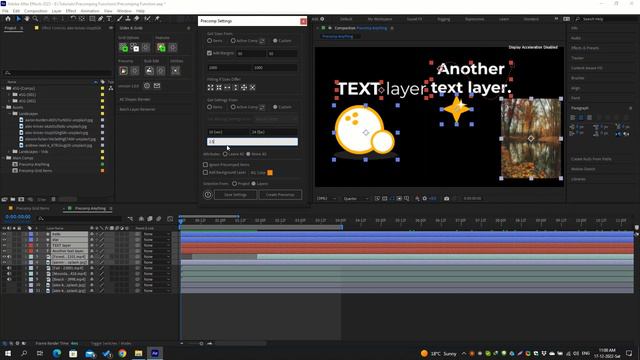
Task: Click the envelope mail icon beside version
Action: click(x=157, y=86)
